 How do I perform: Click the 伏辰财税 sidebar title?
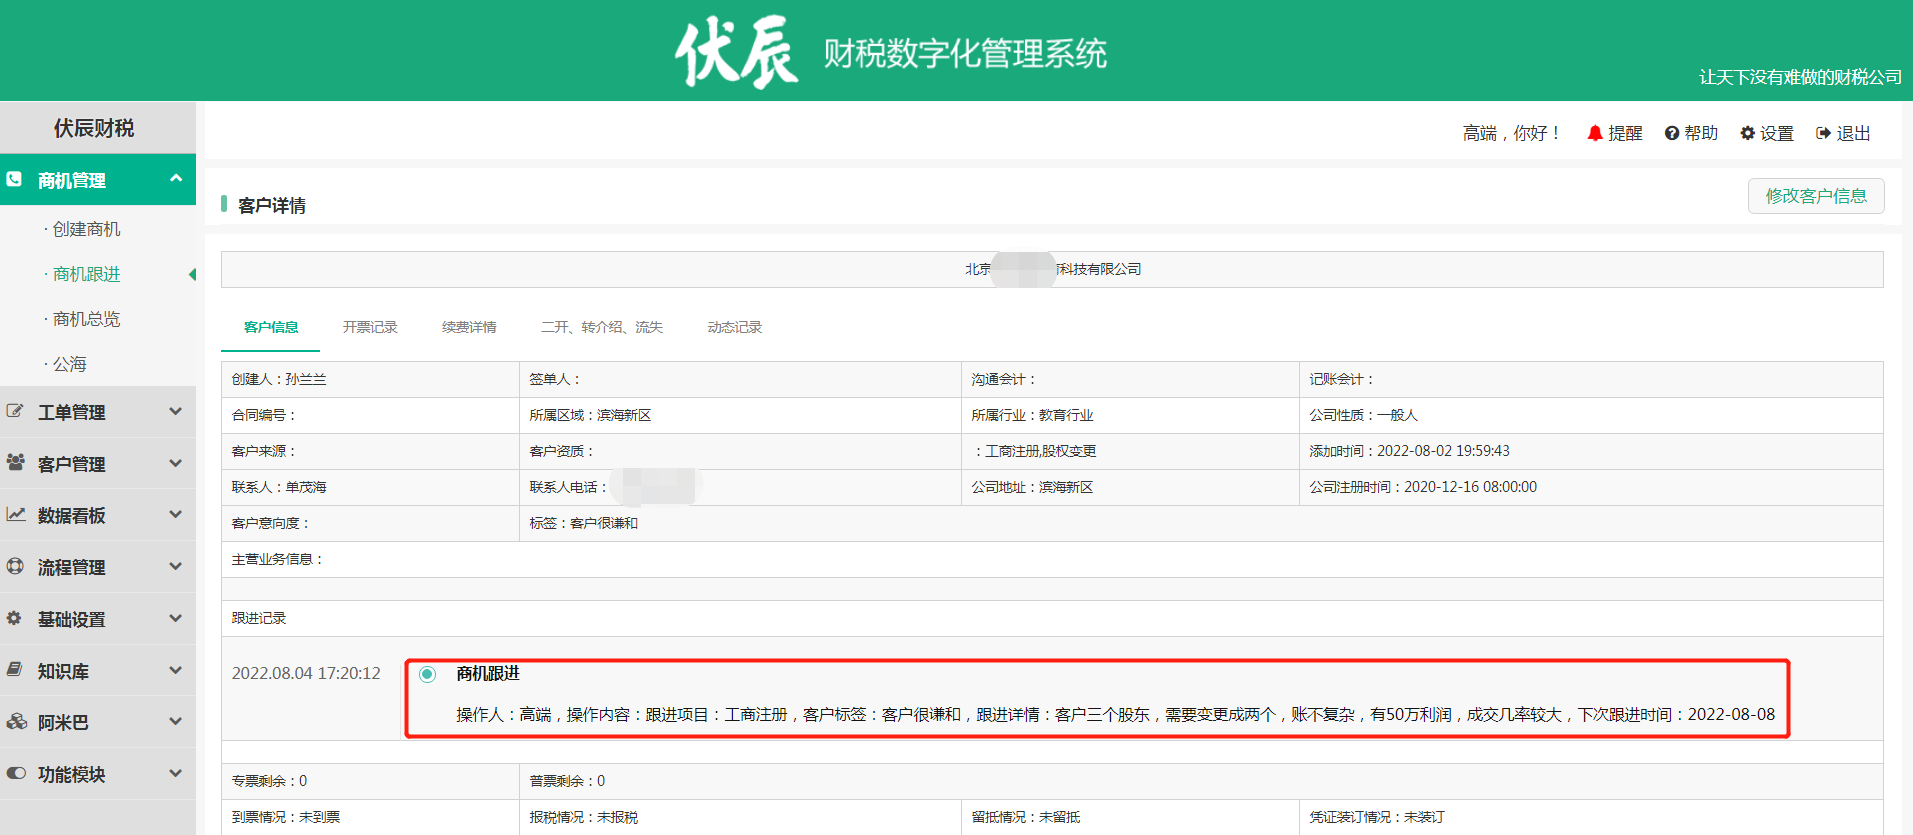(x=94, y=128)
